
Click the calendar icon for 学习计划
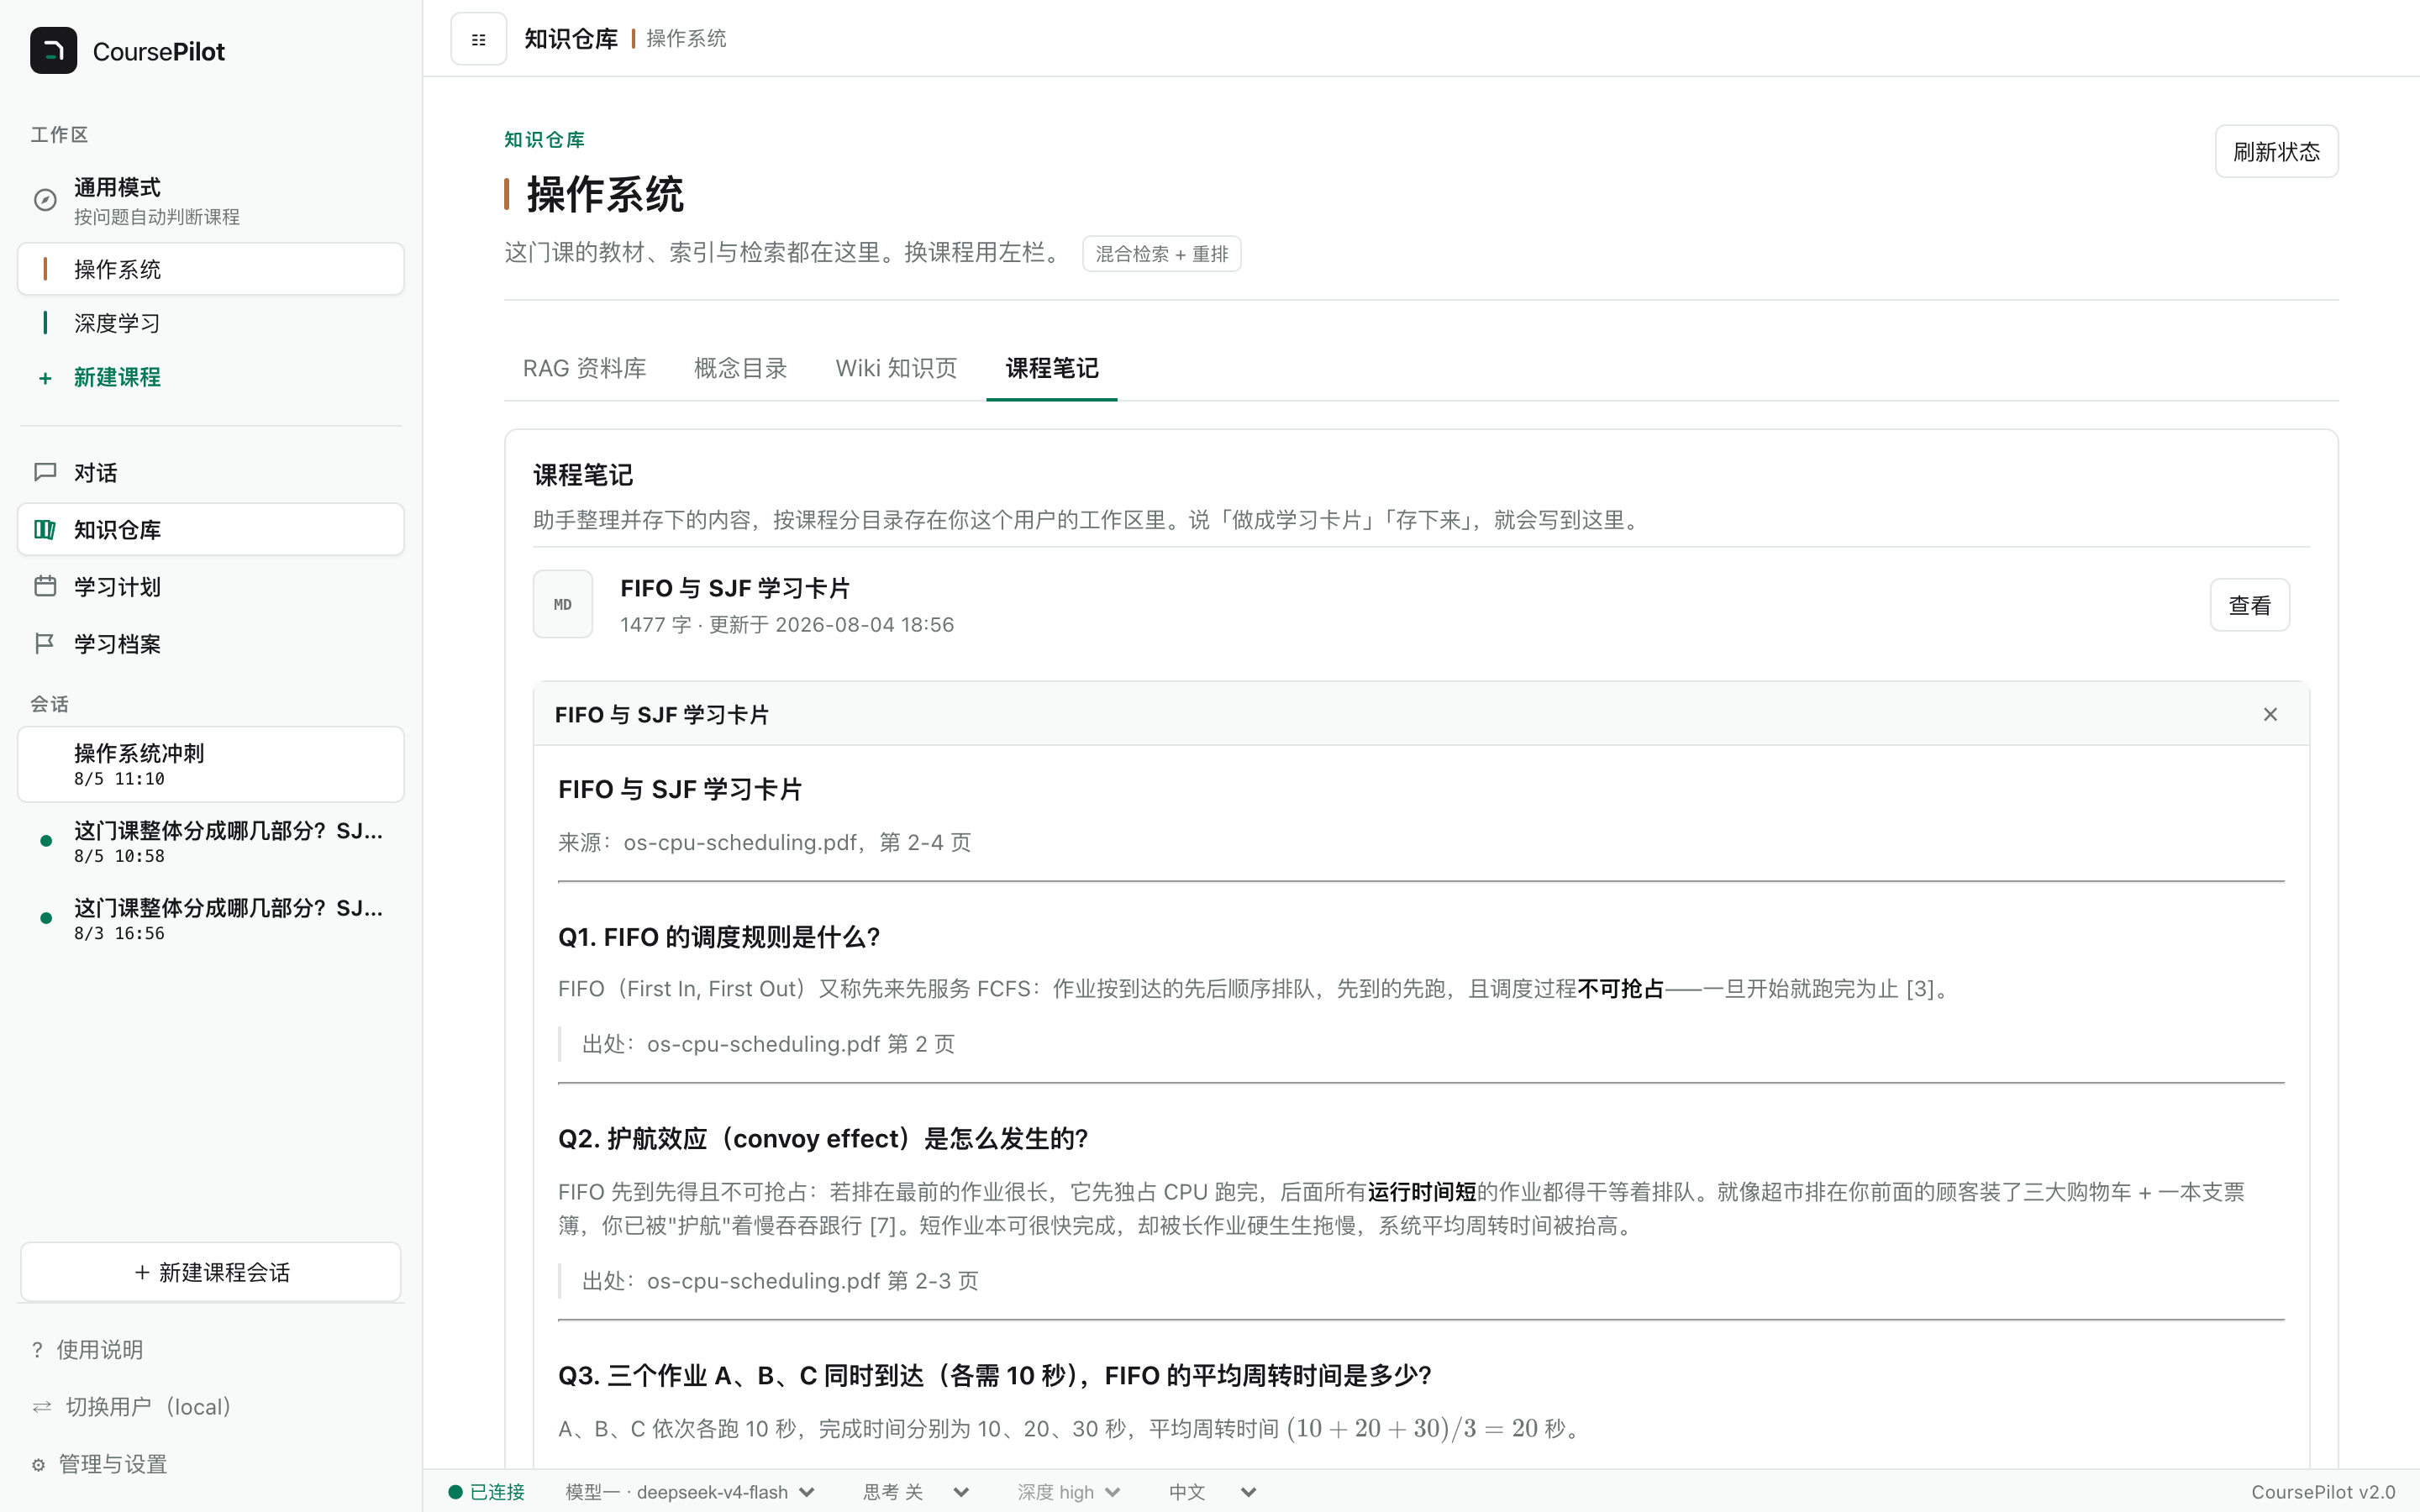pos(45,586)
